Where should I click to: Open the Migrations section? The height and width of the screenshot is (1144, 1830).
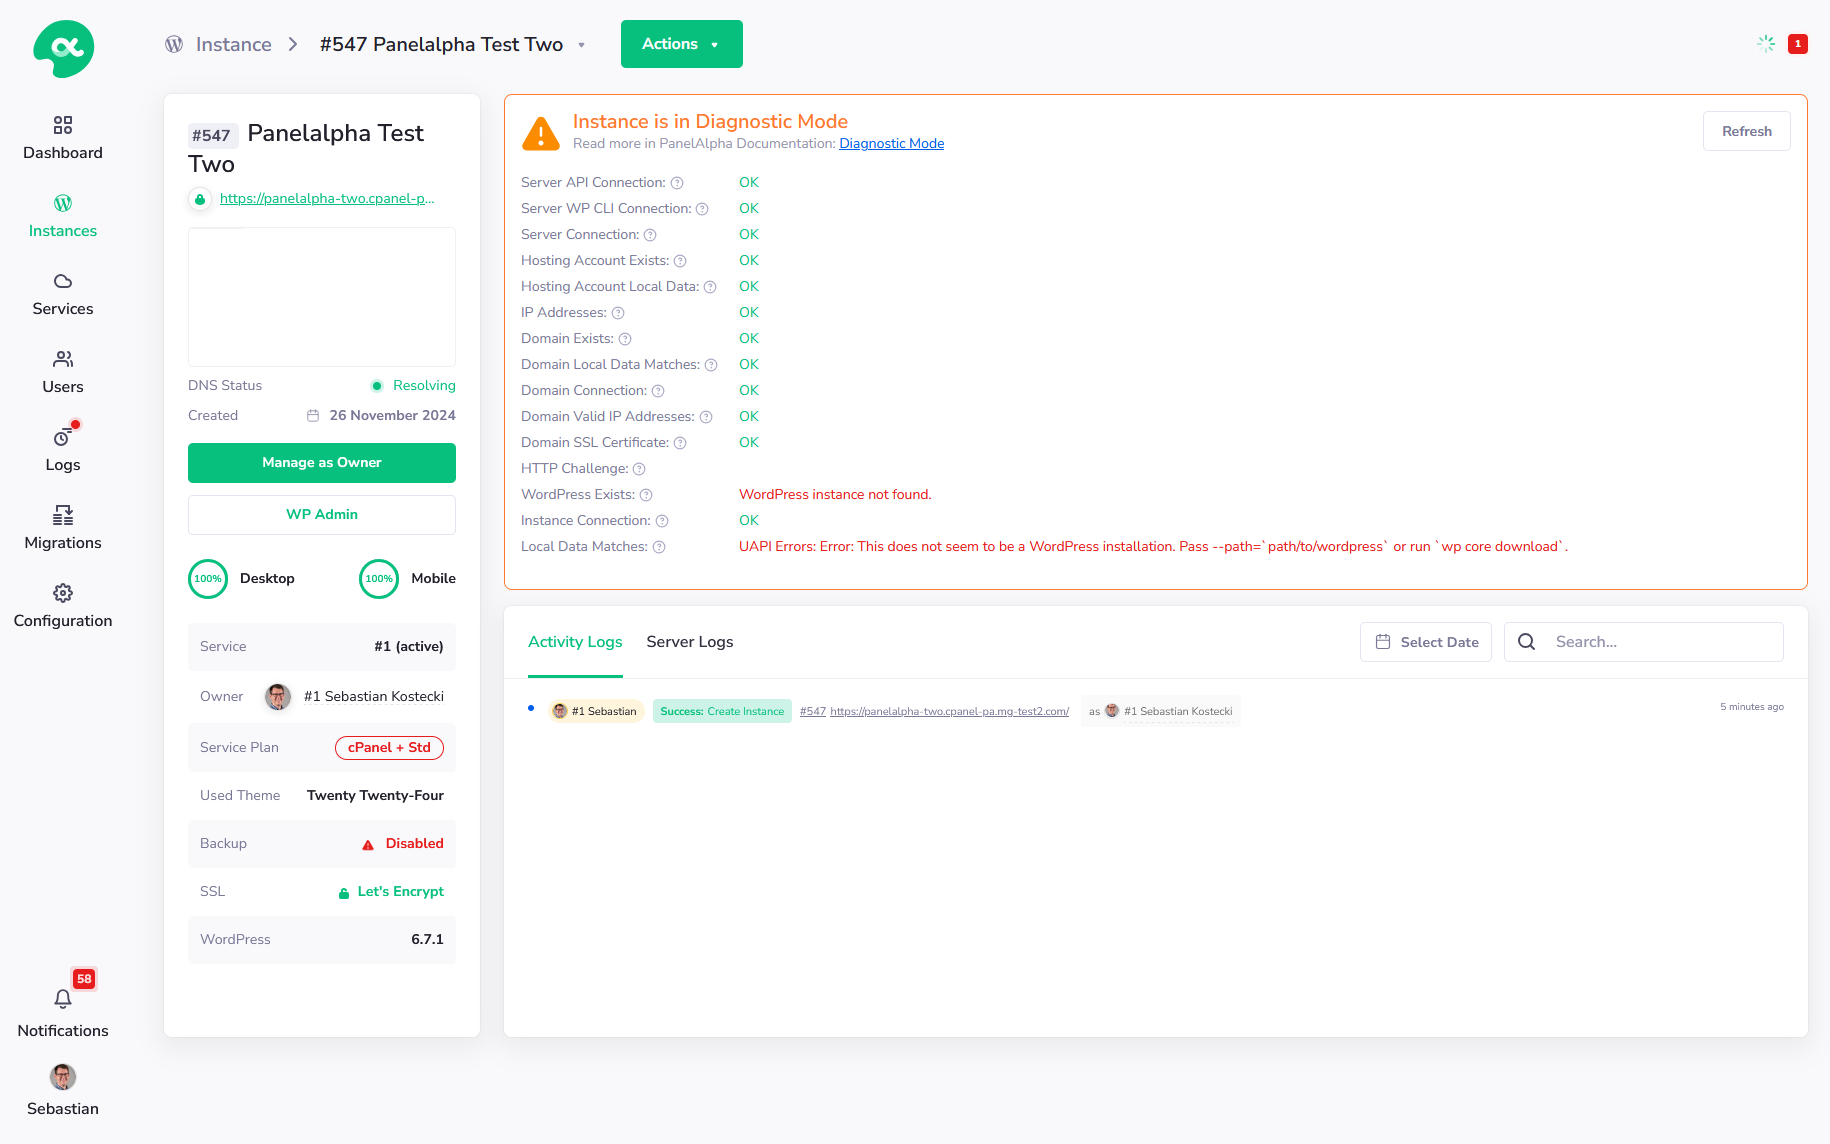coord(63,528)
